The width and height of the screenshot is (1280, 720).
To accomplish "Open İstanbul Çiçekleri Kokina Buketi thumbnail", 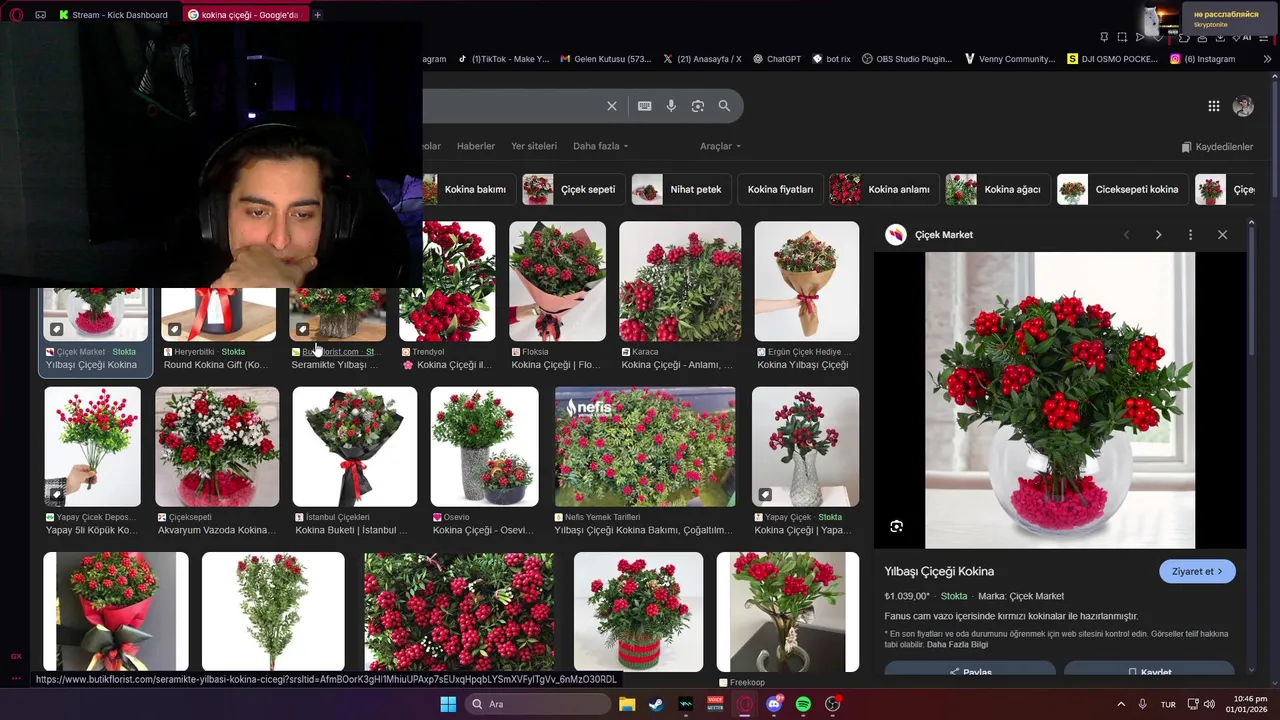I will 354,447.
